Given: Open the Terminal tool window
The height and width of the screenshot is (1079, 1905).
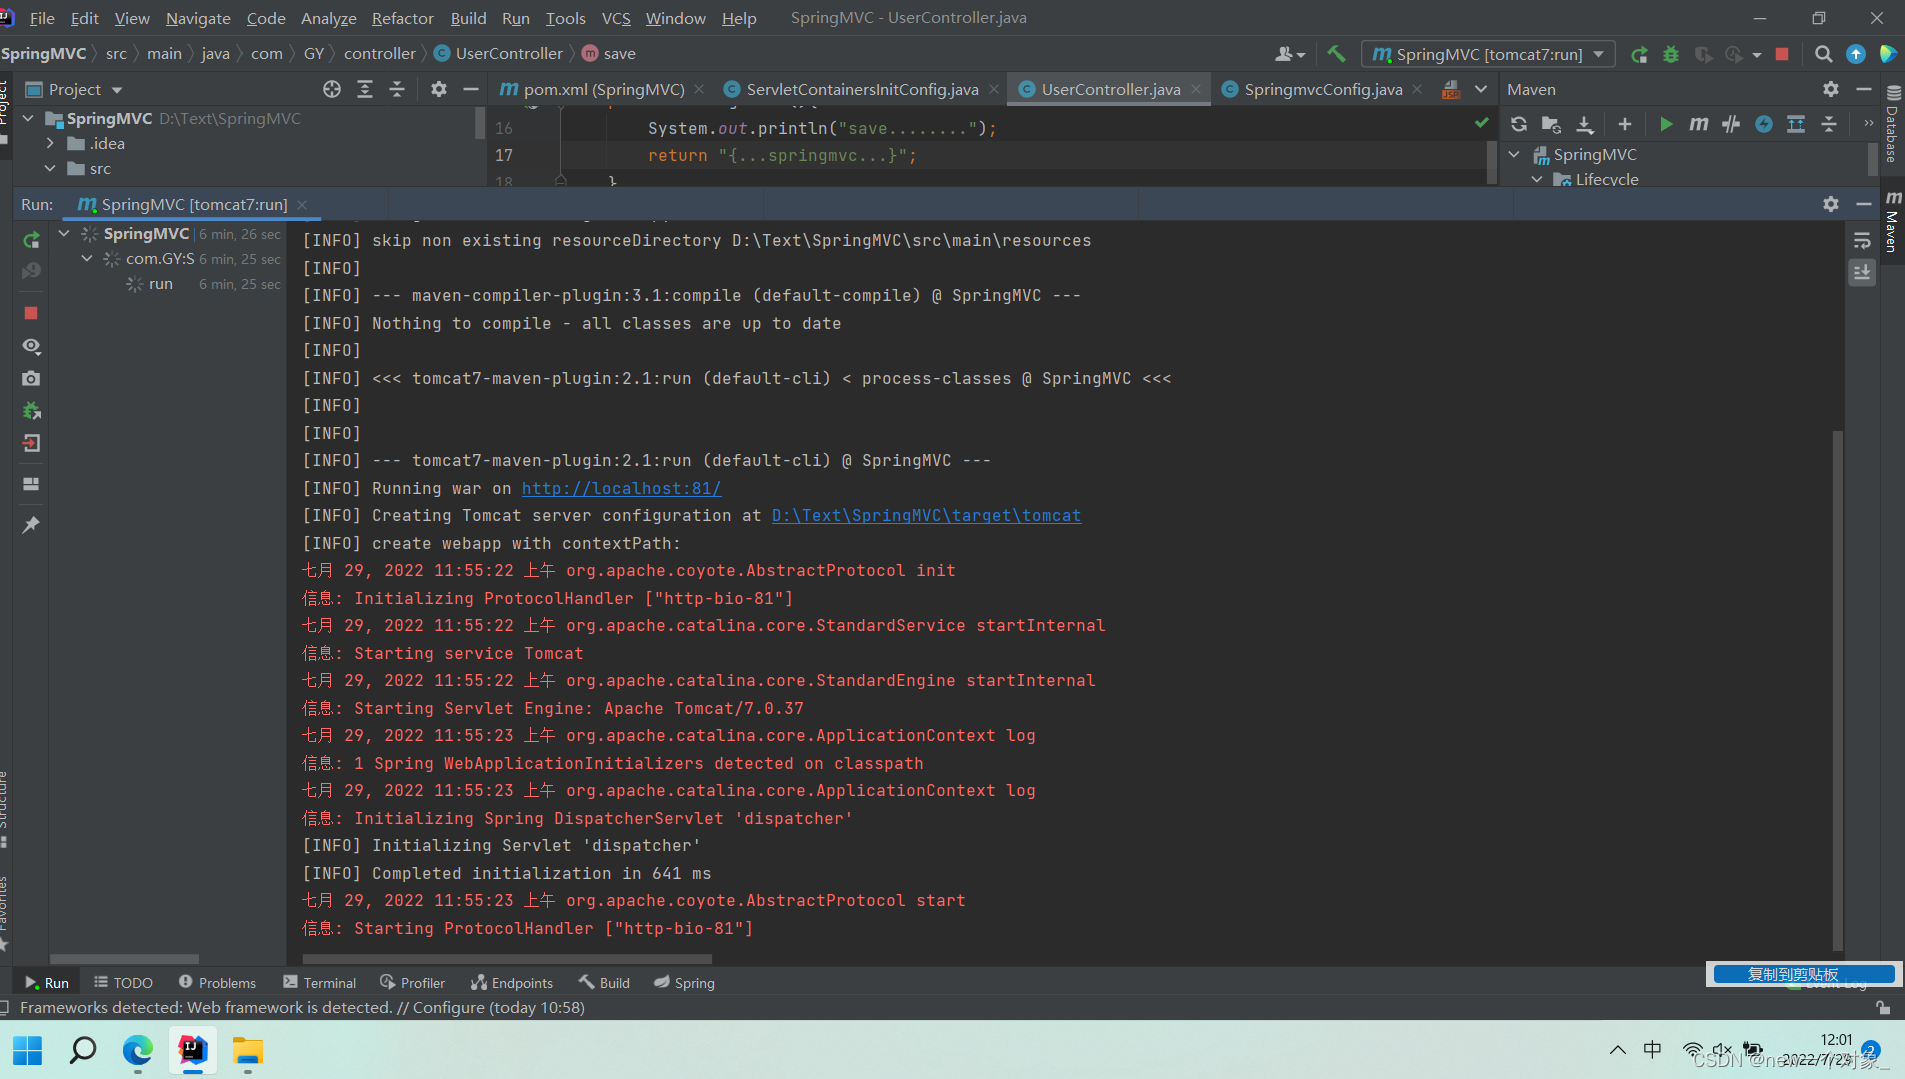Looking at the screenshot, I should point(319,983).
